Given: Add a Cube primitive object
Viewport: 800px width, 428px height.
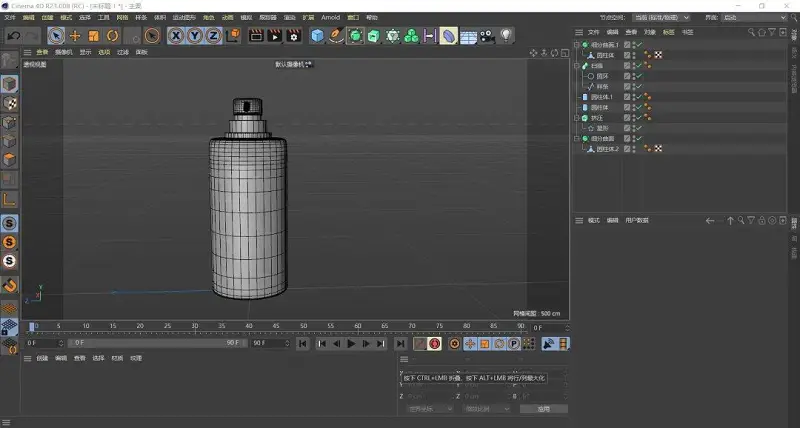Looking at the screenshot, I should (317, 36).
